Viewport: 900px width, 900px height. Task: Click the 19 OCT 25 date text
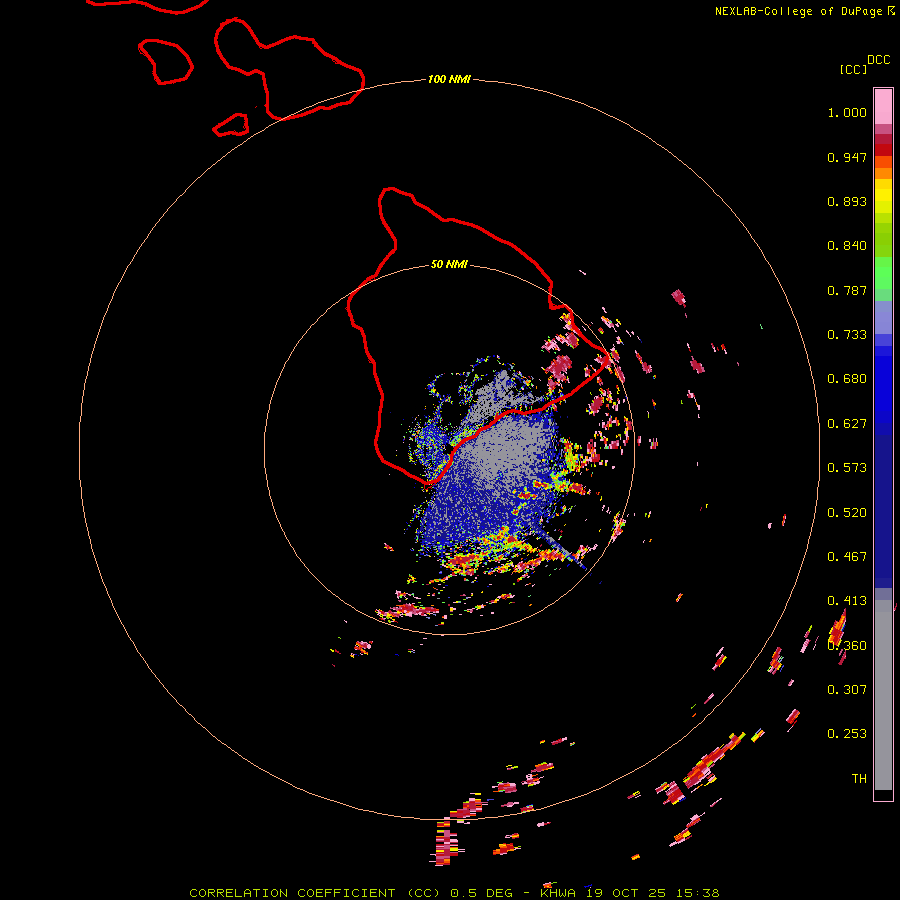626,893
